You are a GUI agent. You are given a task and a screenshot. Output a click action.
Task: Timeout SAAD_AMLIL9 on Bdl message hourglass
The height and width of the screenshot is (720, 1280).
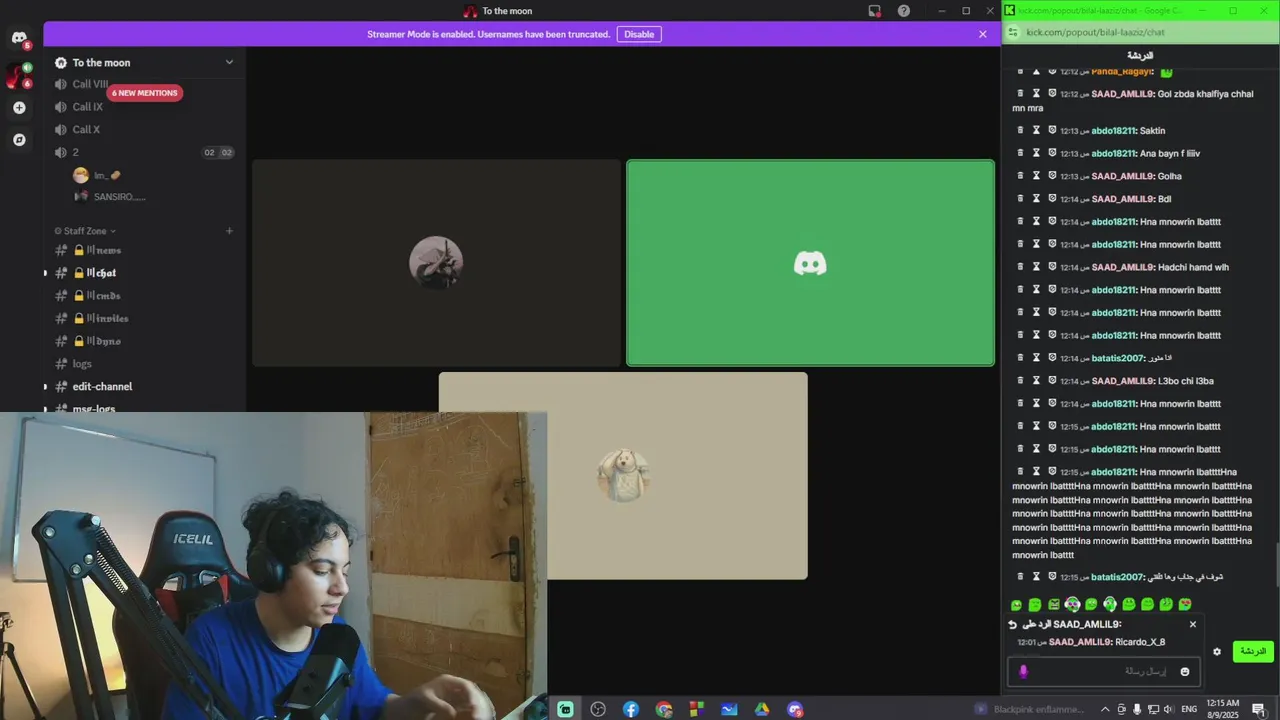pyautogui.click(x=1036, y=199)
